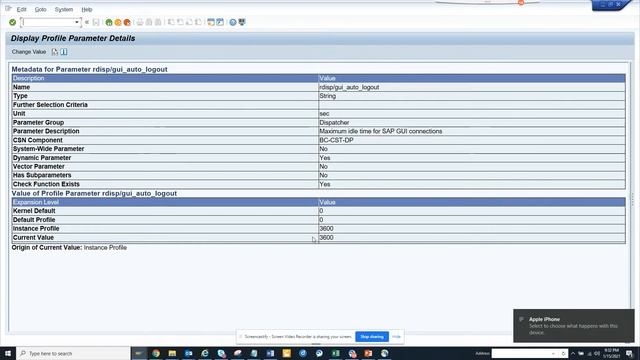
Task: Open the Help menu
Action: pyautogui.click(x=87, y=9)
